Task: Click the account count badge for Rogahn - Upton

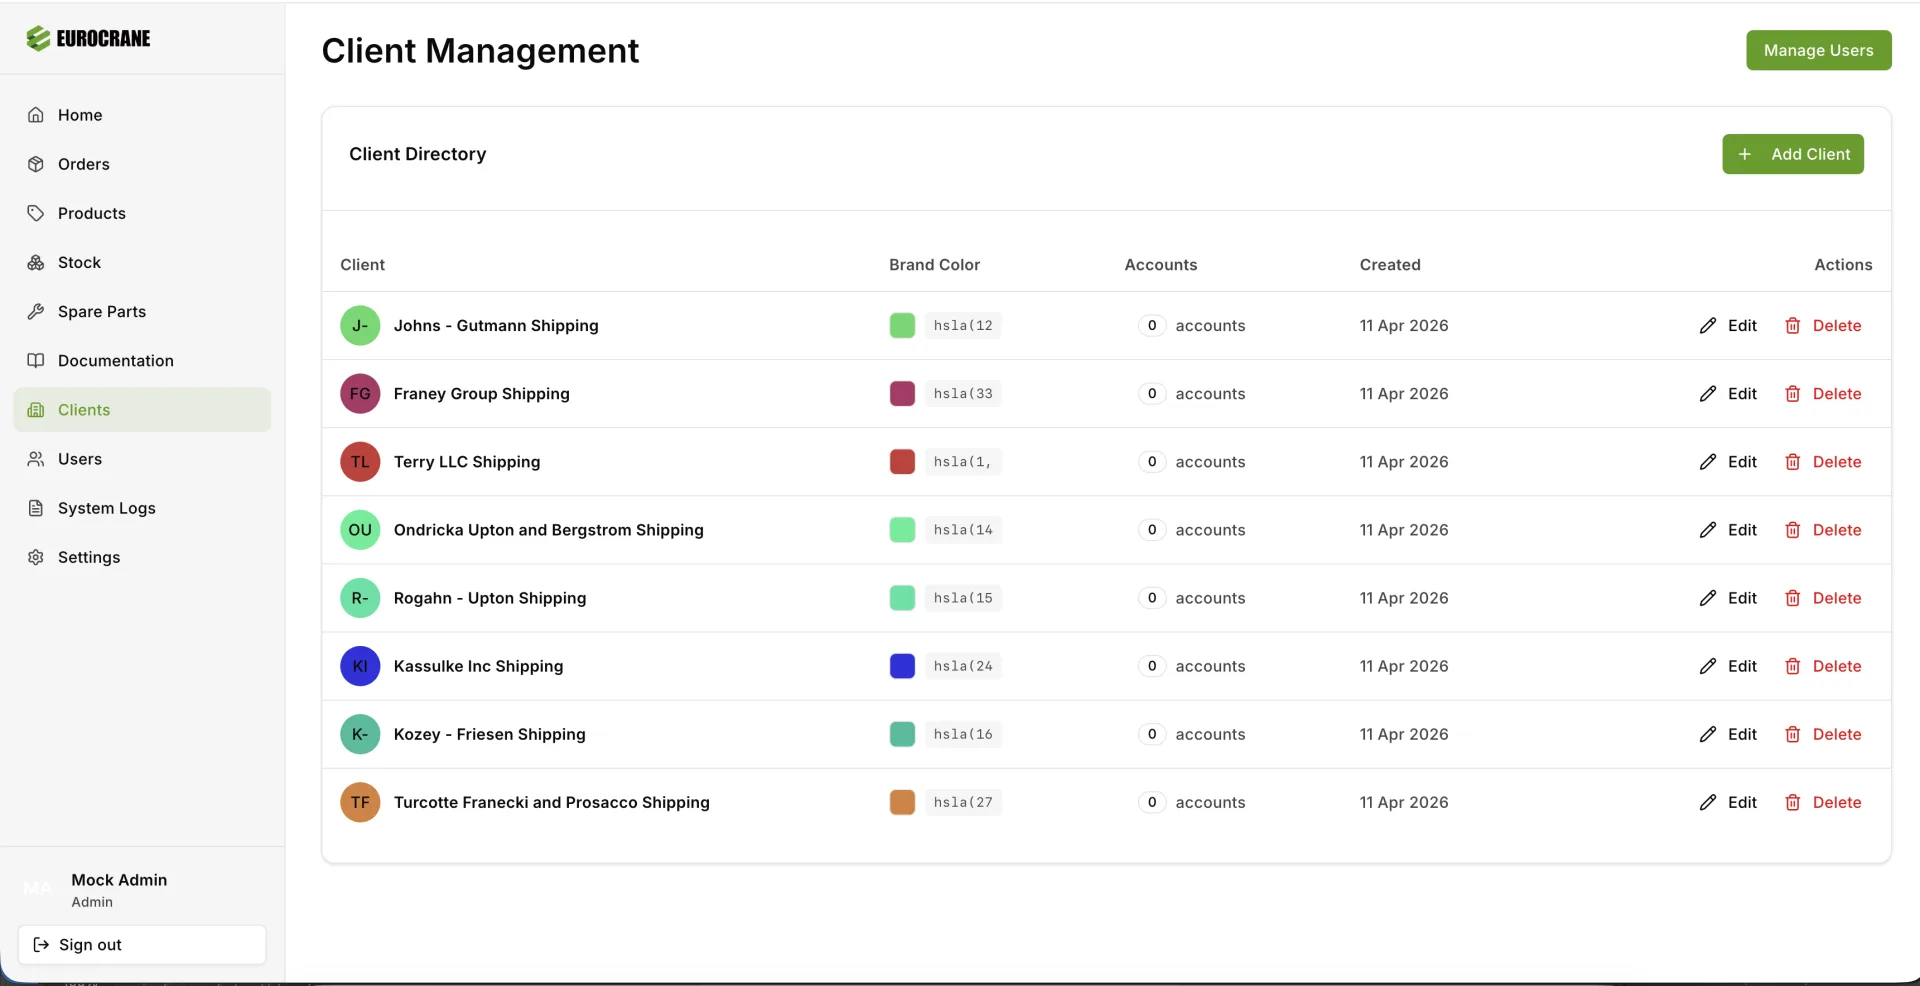Action: click(1152, 599)
